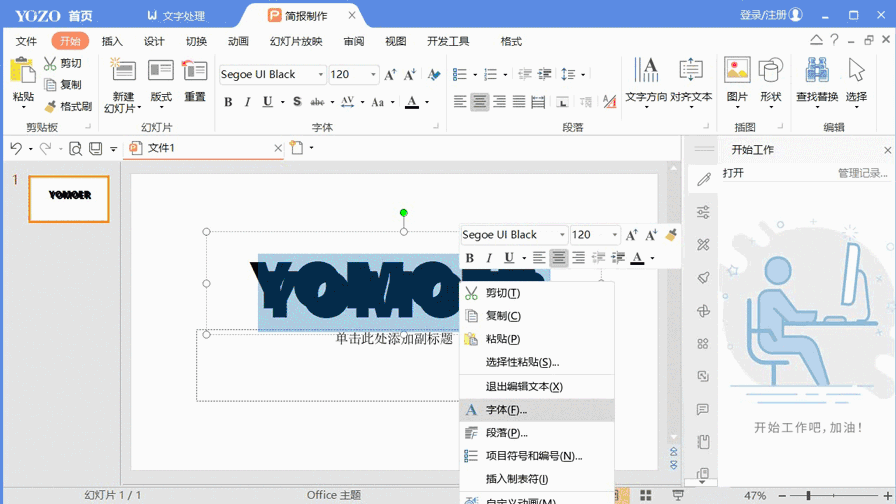Click the Save icon in quick access bar

coord(95,149)
